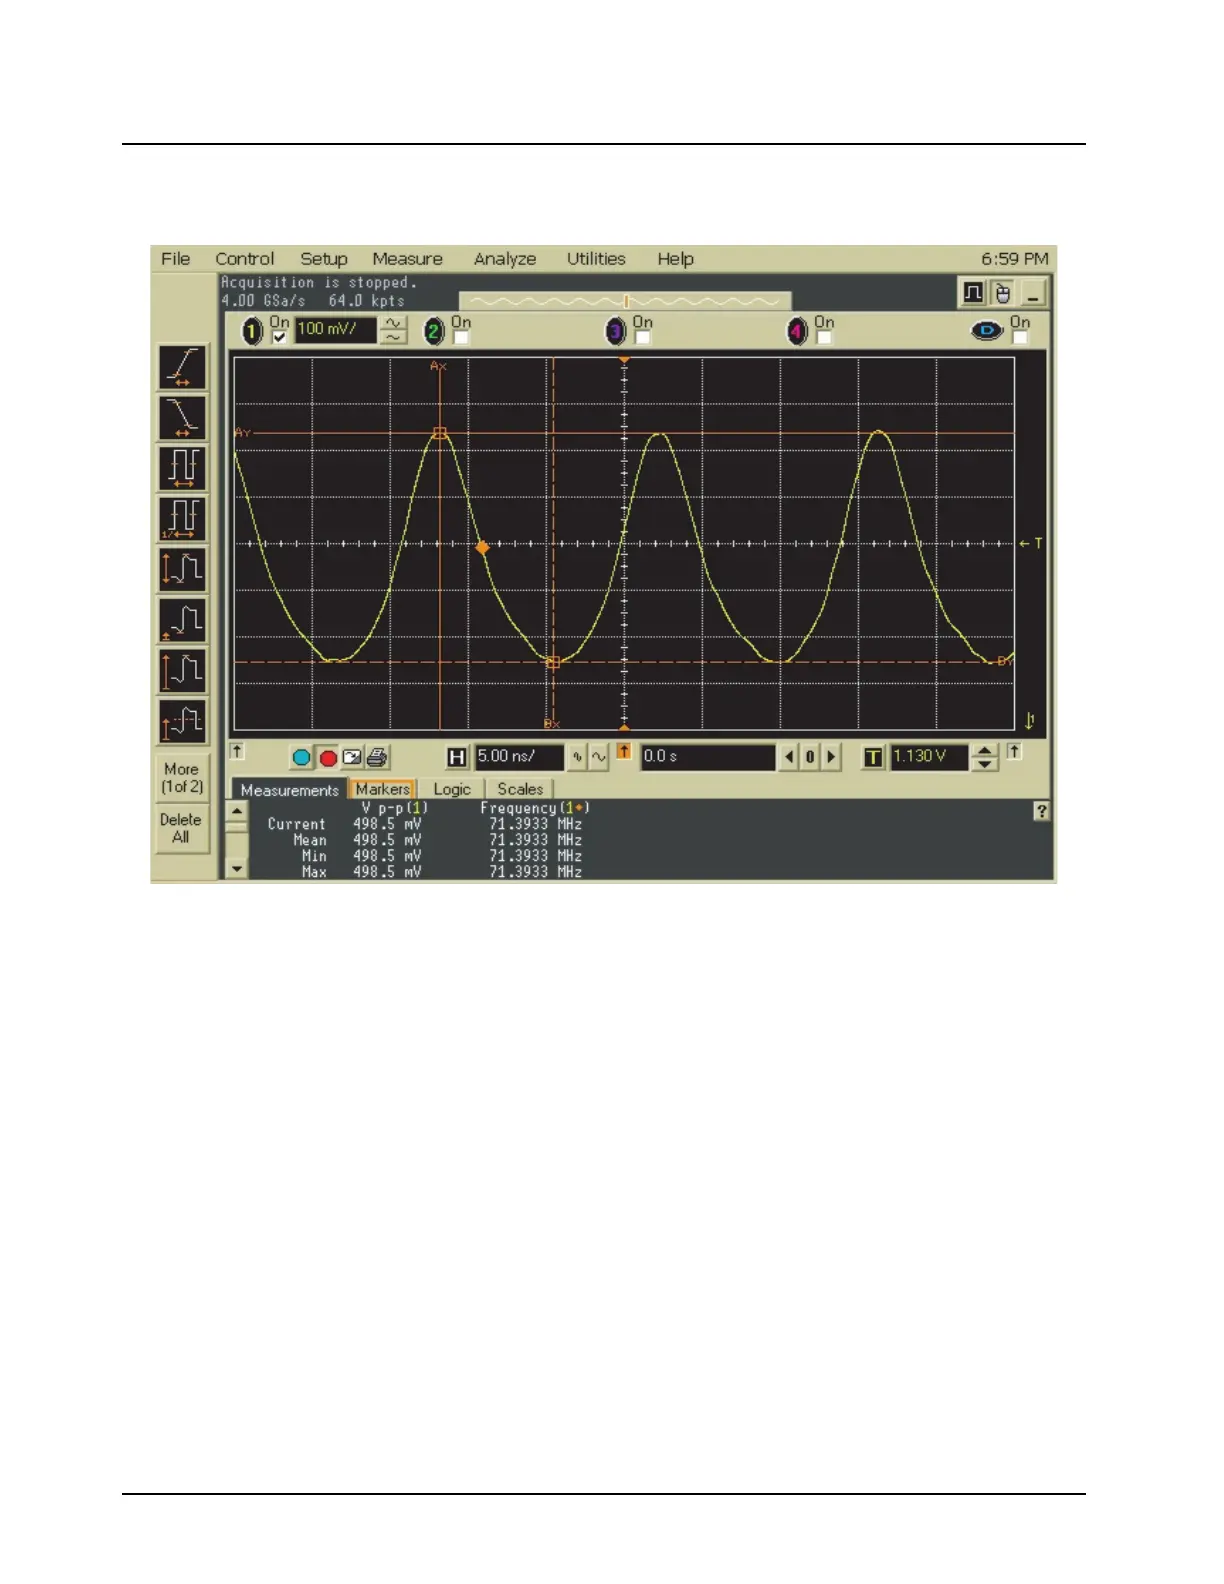Click the 5.00 ns/ horizontal scale field
This screenshot has height=1584, width=1224.
coord(519,757)
